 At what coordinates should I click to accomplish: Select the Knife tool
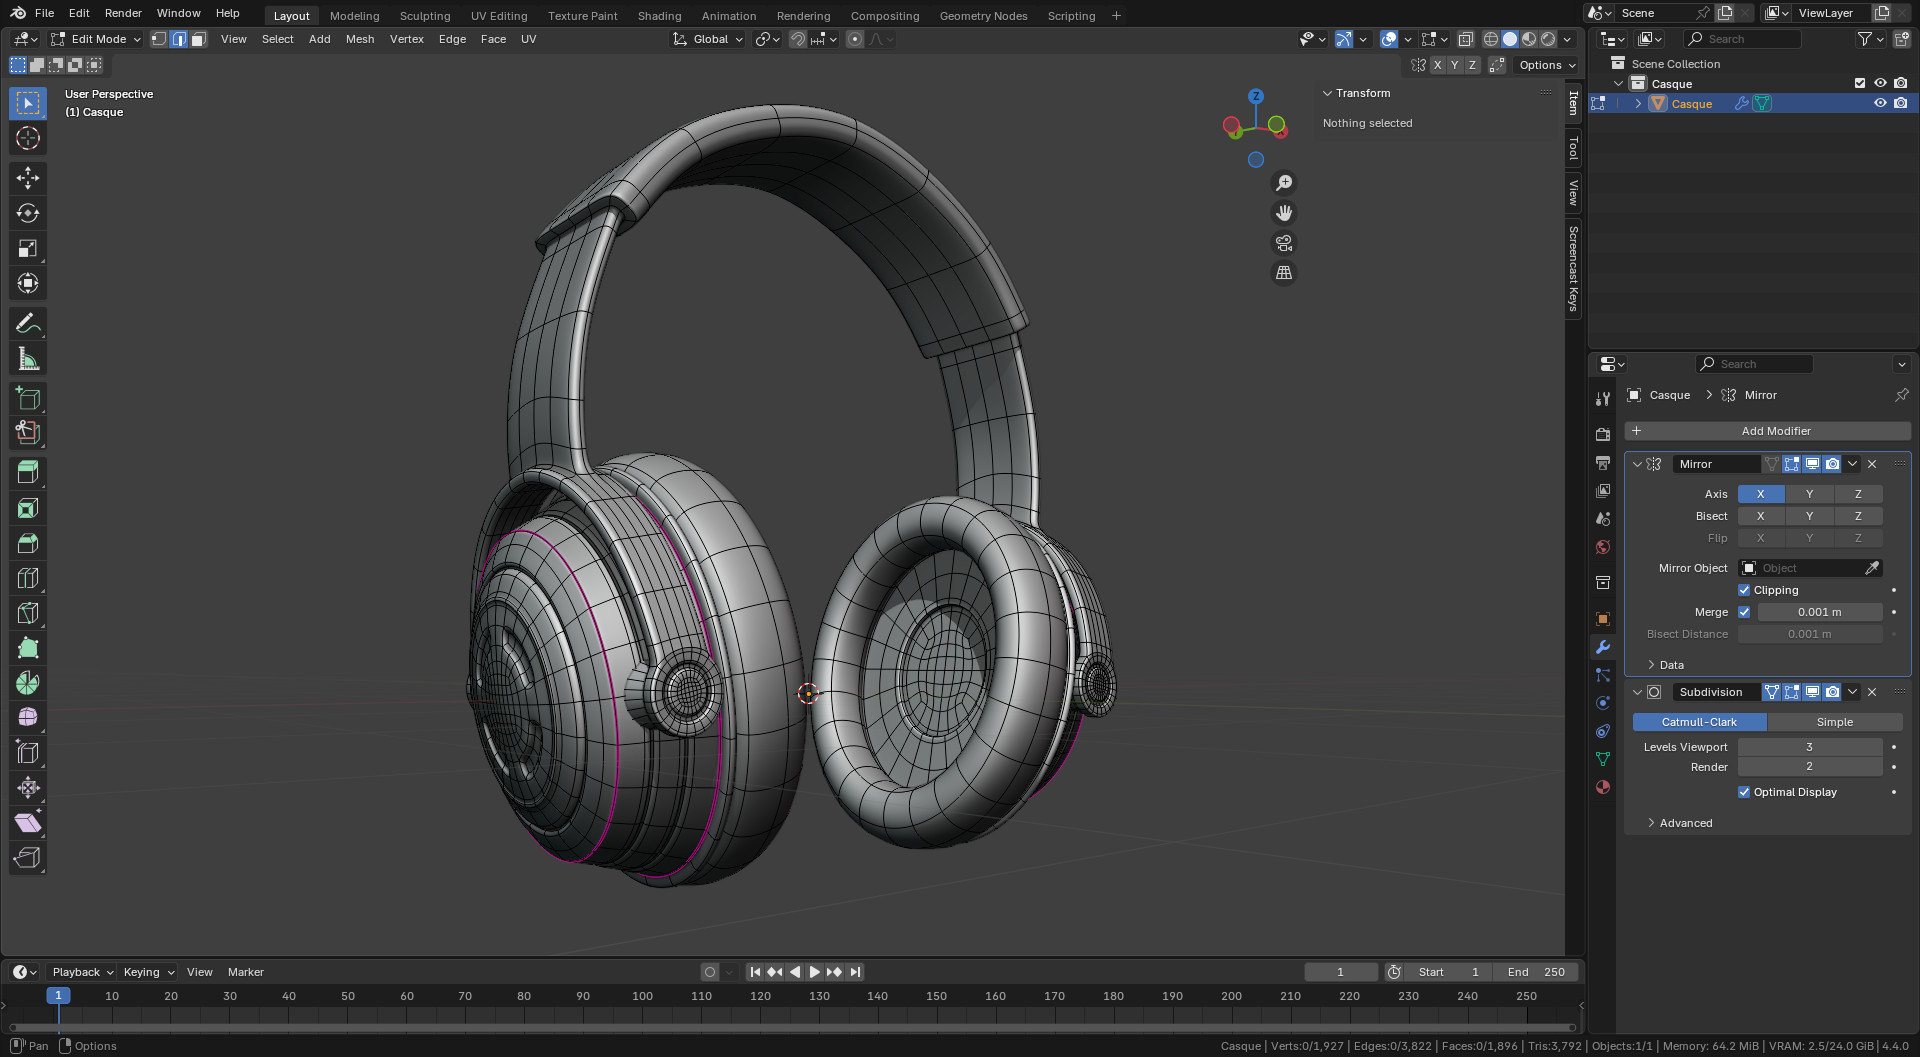28,613
